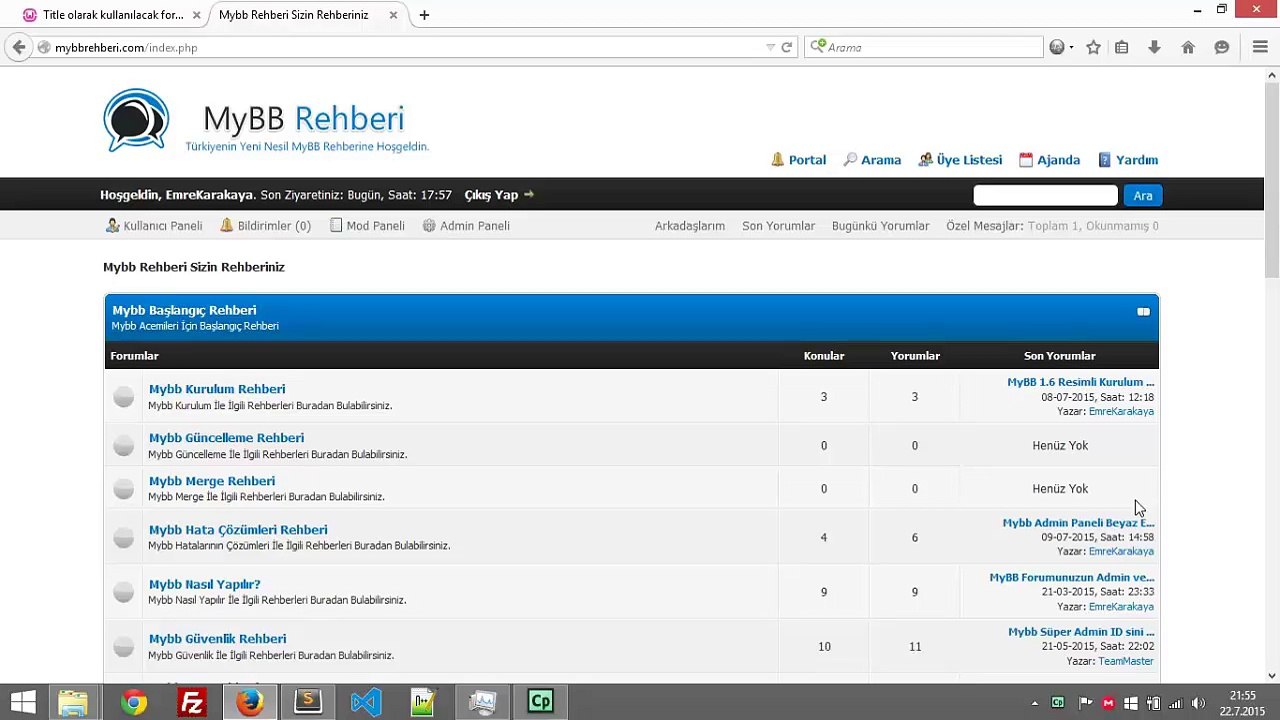This screenshot has height=720, width=1280.
Task: Click forum status icon for Mybb Güncelleme Rehberi
Action: (x=123, y=445)
